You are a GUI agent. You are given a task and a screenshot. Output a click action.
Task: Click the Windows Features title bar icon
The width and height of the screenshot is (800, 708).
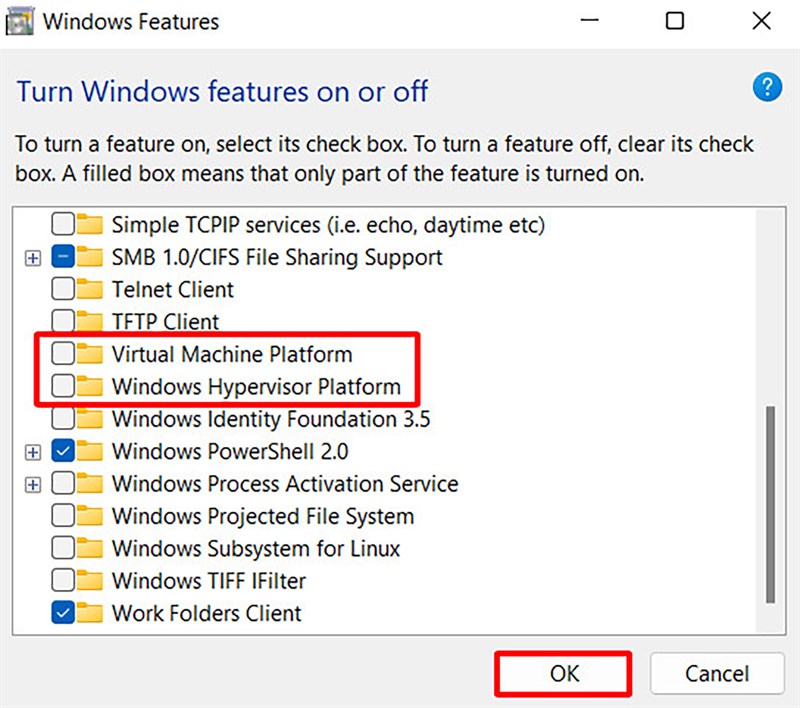click(18, 20)
